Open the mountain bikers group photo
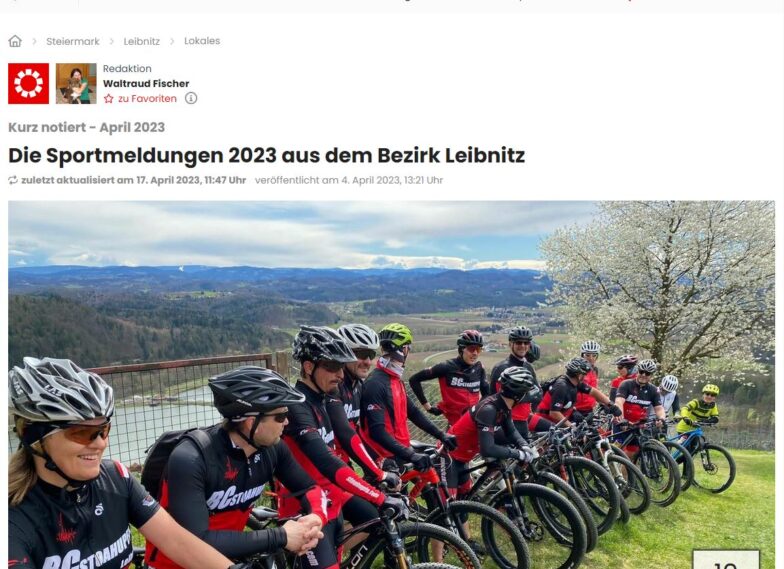The image size is (784, 569). click(x=392, y=385)
